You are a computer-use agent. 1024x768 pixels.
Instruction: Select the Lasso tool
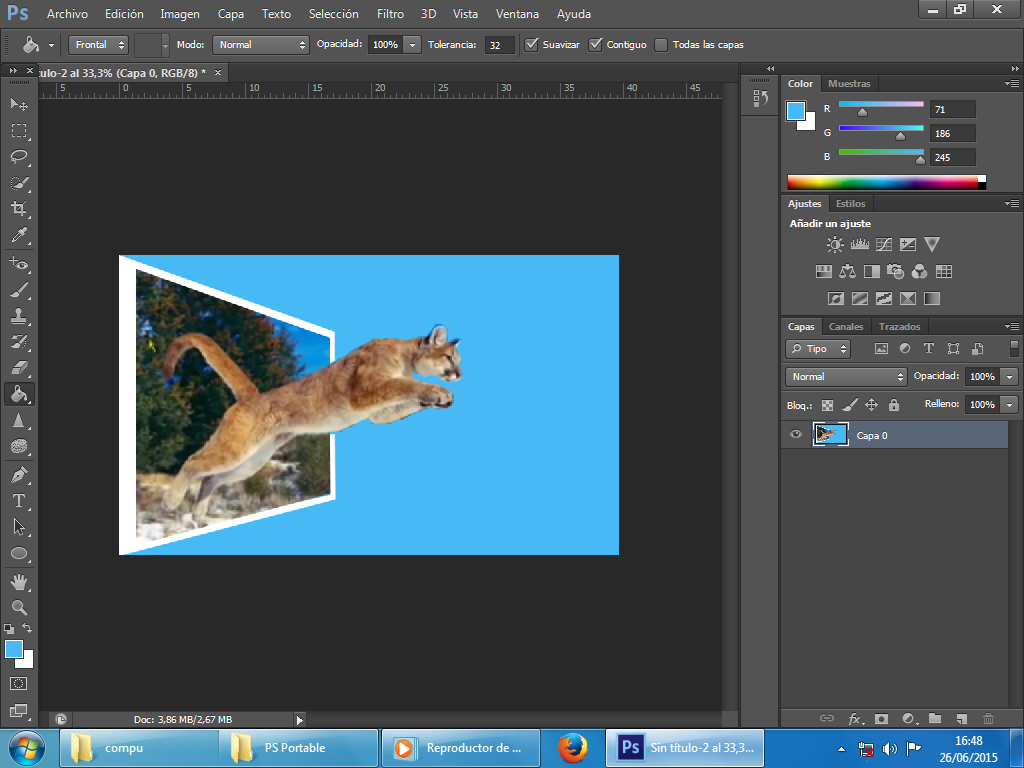[x=19, y=157]
